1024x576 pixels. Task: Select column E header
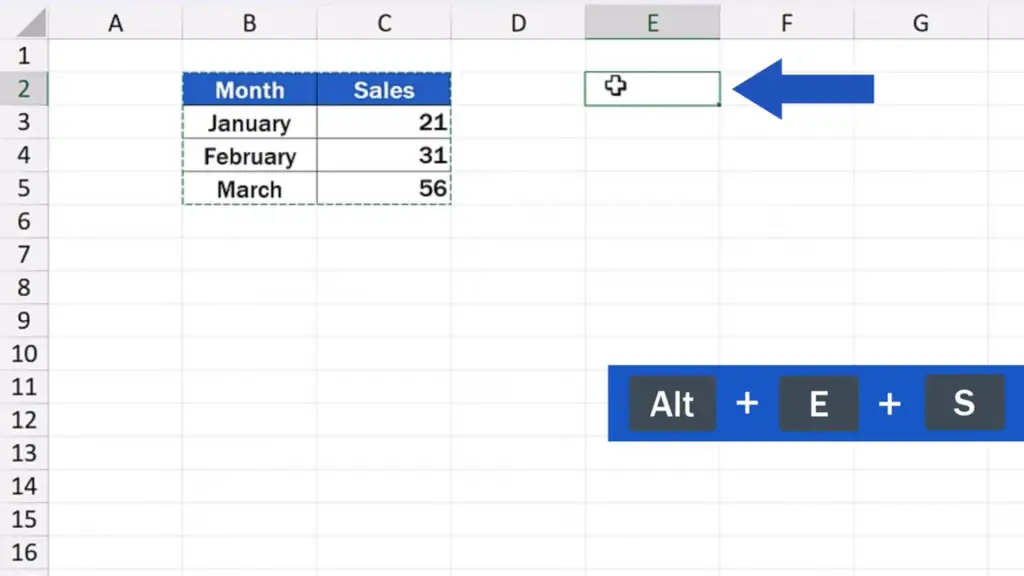(x=652, y=23)
